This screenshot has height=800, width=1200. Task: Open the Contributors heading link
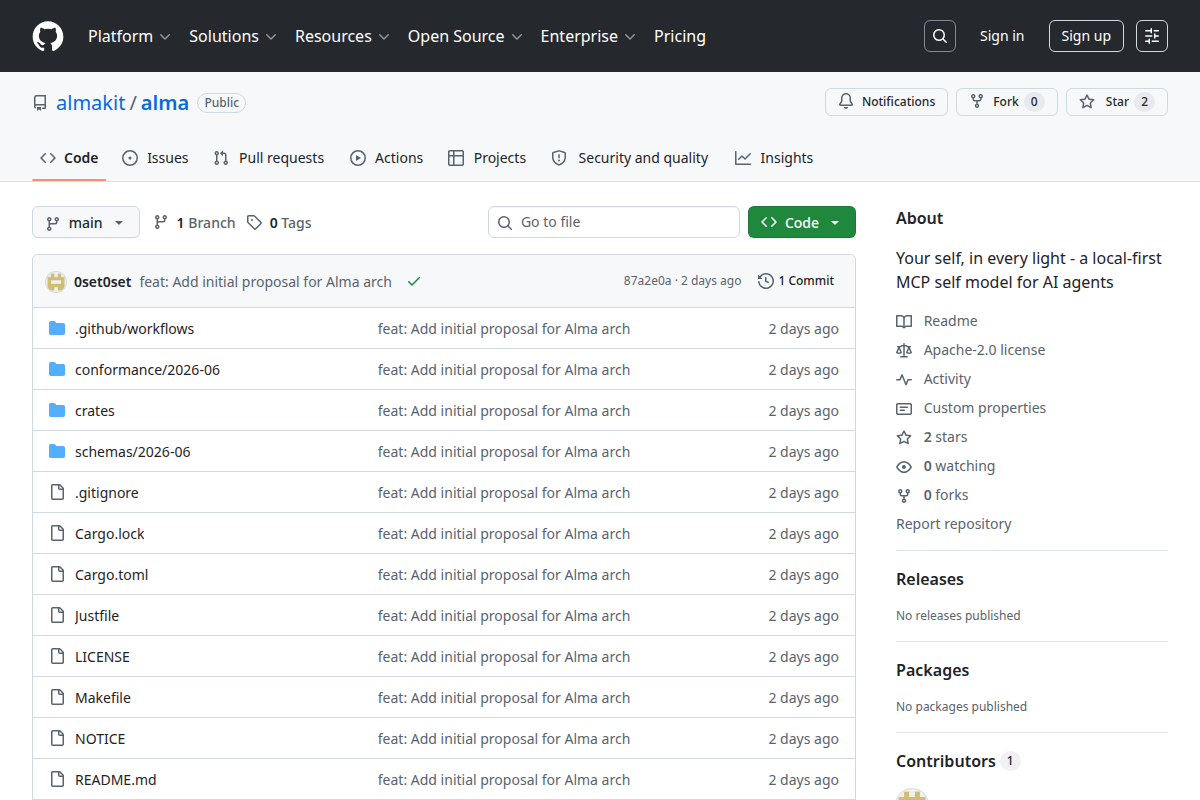[x=957, y=761]
